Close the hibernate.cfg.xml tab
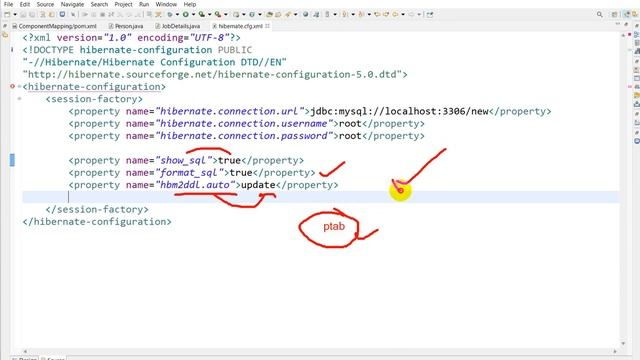The height and width of the screenshot is (360, 640). [267, 26]
